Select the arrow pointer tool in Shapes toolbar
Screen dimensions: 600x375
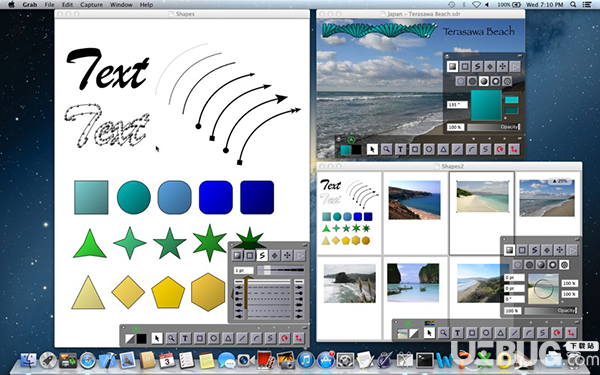pos(157,338)
